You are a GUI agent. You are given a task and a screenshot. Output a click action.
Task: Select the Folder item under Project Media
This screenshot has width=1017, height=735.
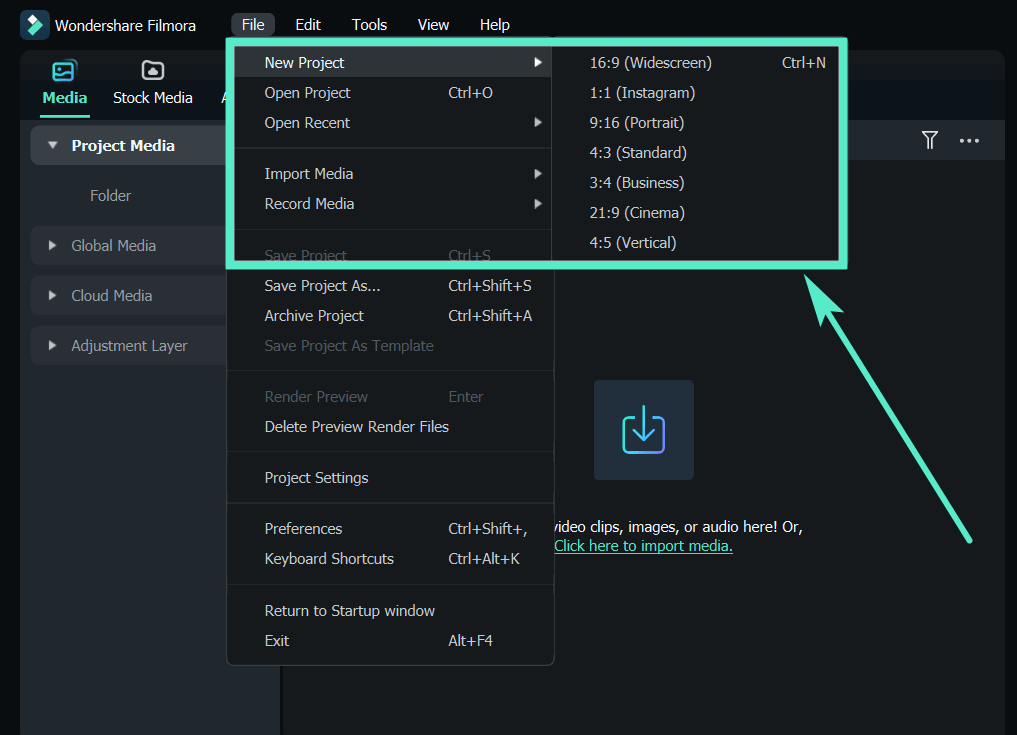coord(110,195)
